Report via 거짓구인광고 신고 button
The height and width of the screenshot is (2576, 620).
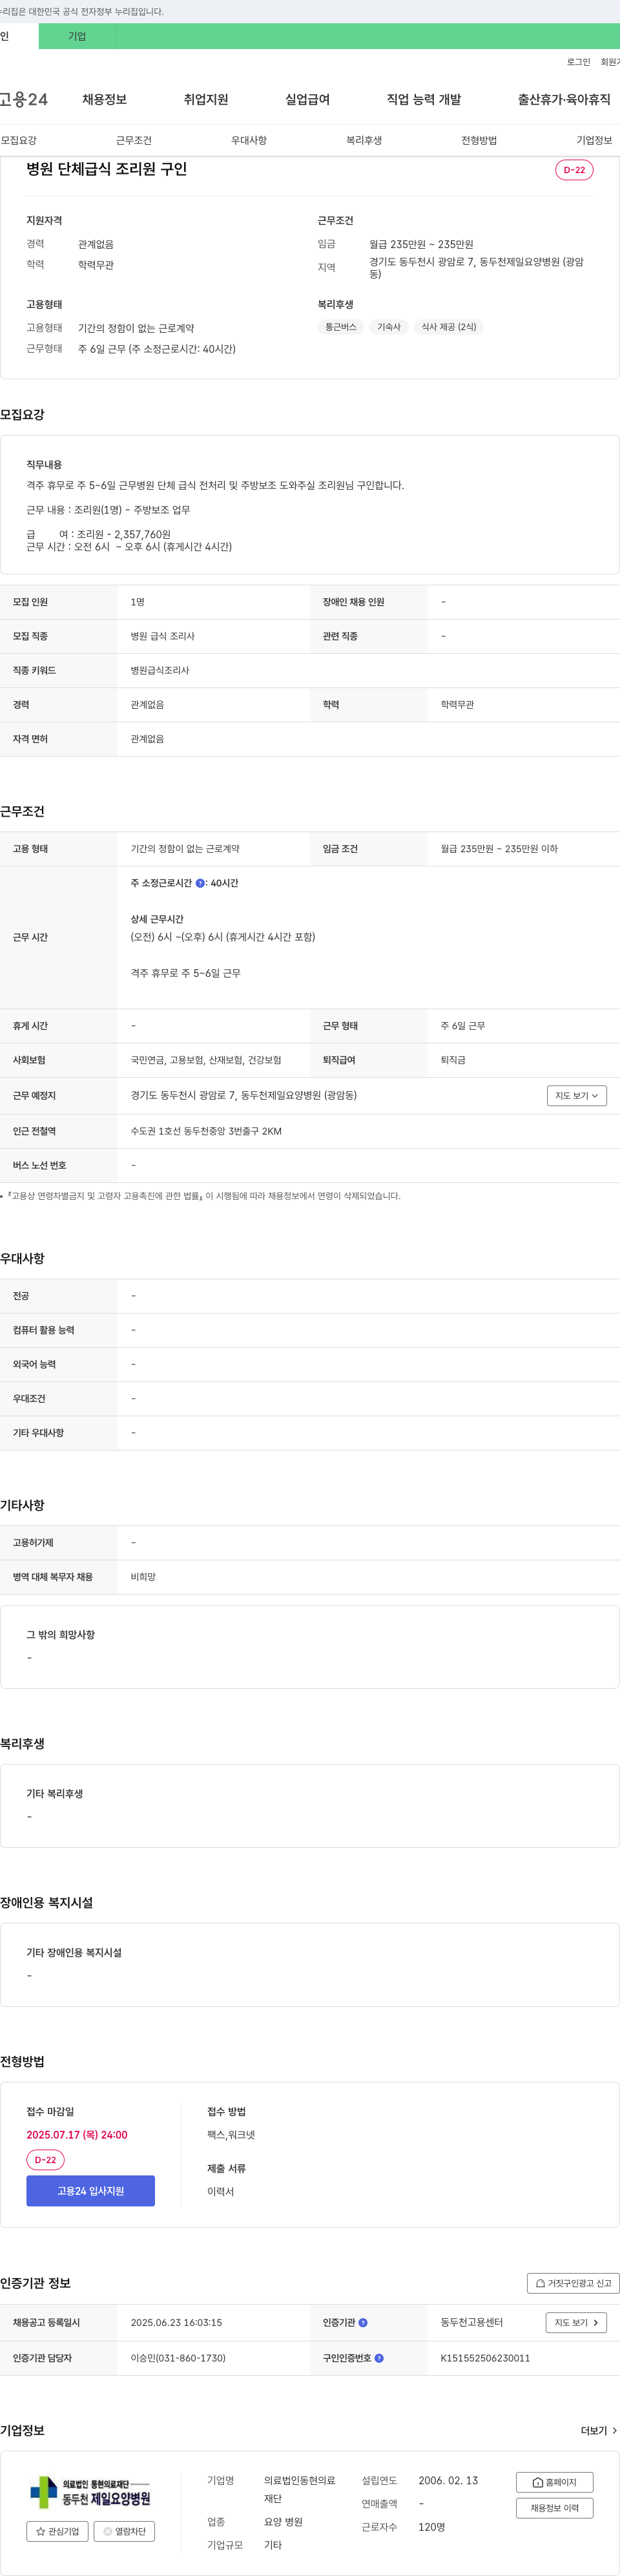pyautogui.click(x=573, y=2283)
